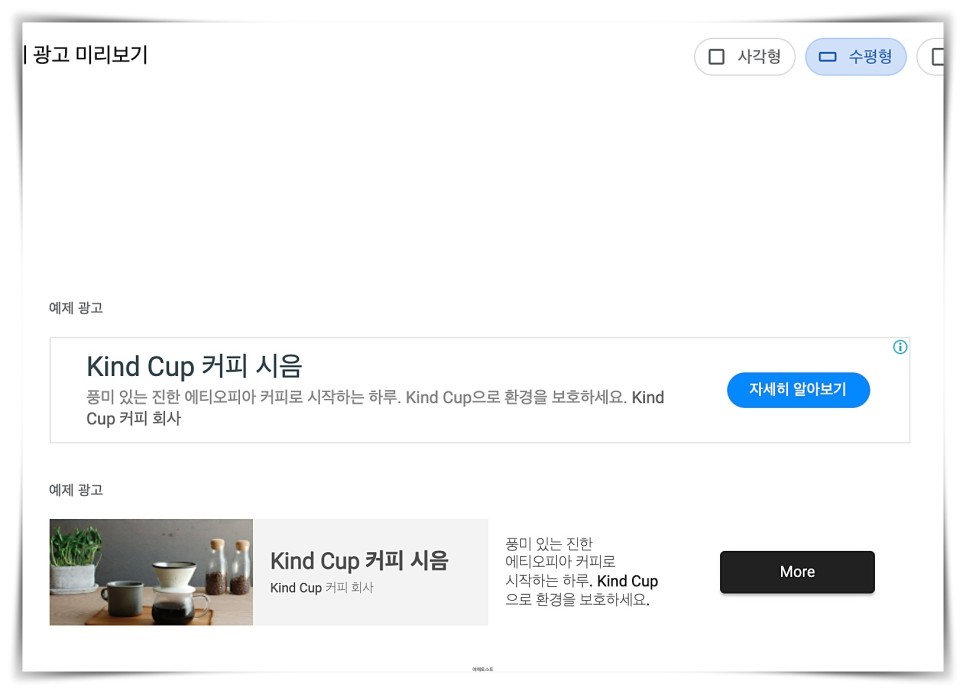Screen dimensions: 966x694
Task: Click Kind Cup 커피 회사 business name in second ad
Action: [x=322, y=587]
